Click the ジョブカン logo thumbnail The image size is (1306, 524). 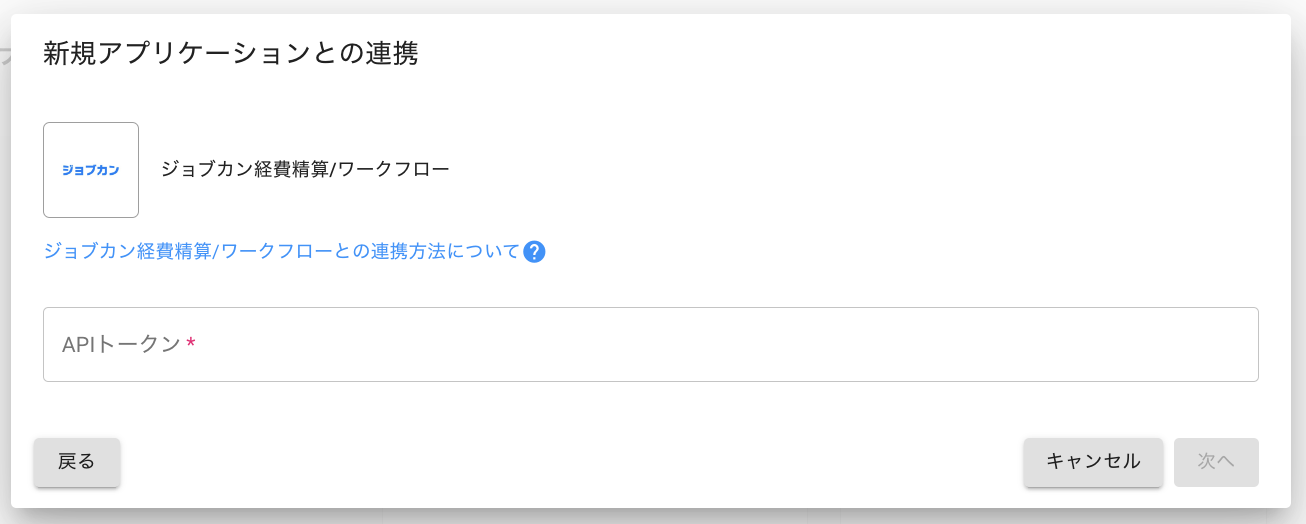[x=91, y=170]
